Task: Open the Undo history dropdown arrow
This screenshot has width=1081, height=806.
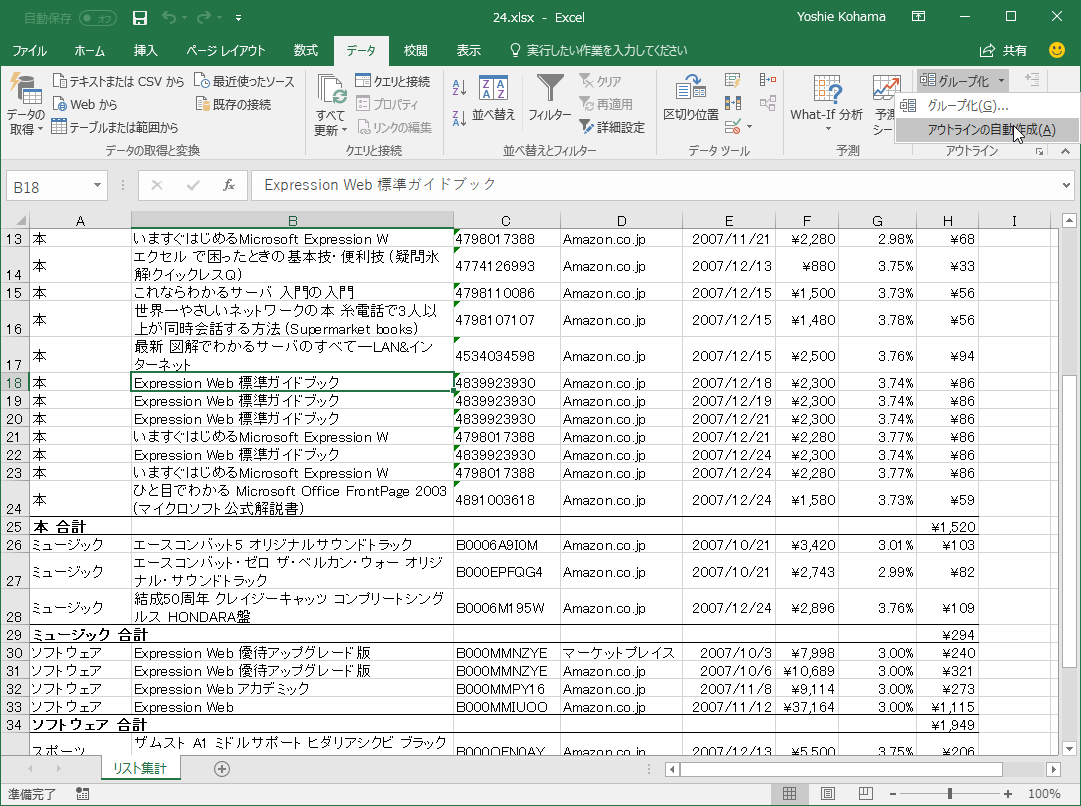Action: click(185, 18)
